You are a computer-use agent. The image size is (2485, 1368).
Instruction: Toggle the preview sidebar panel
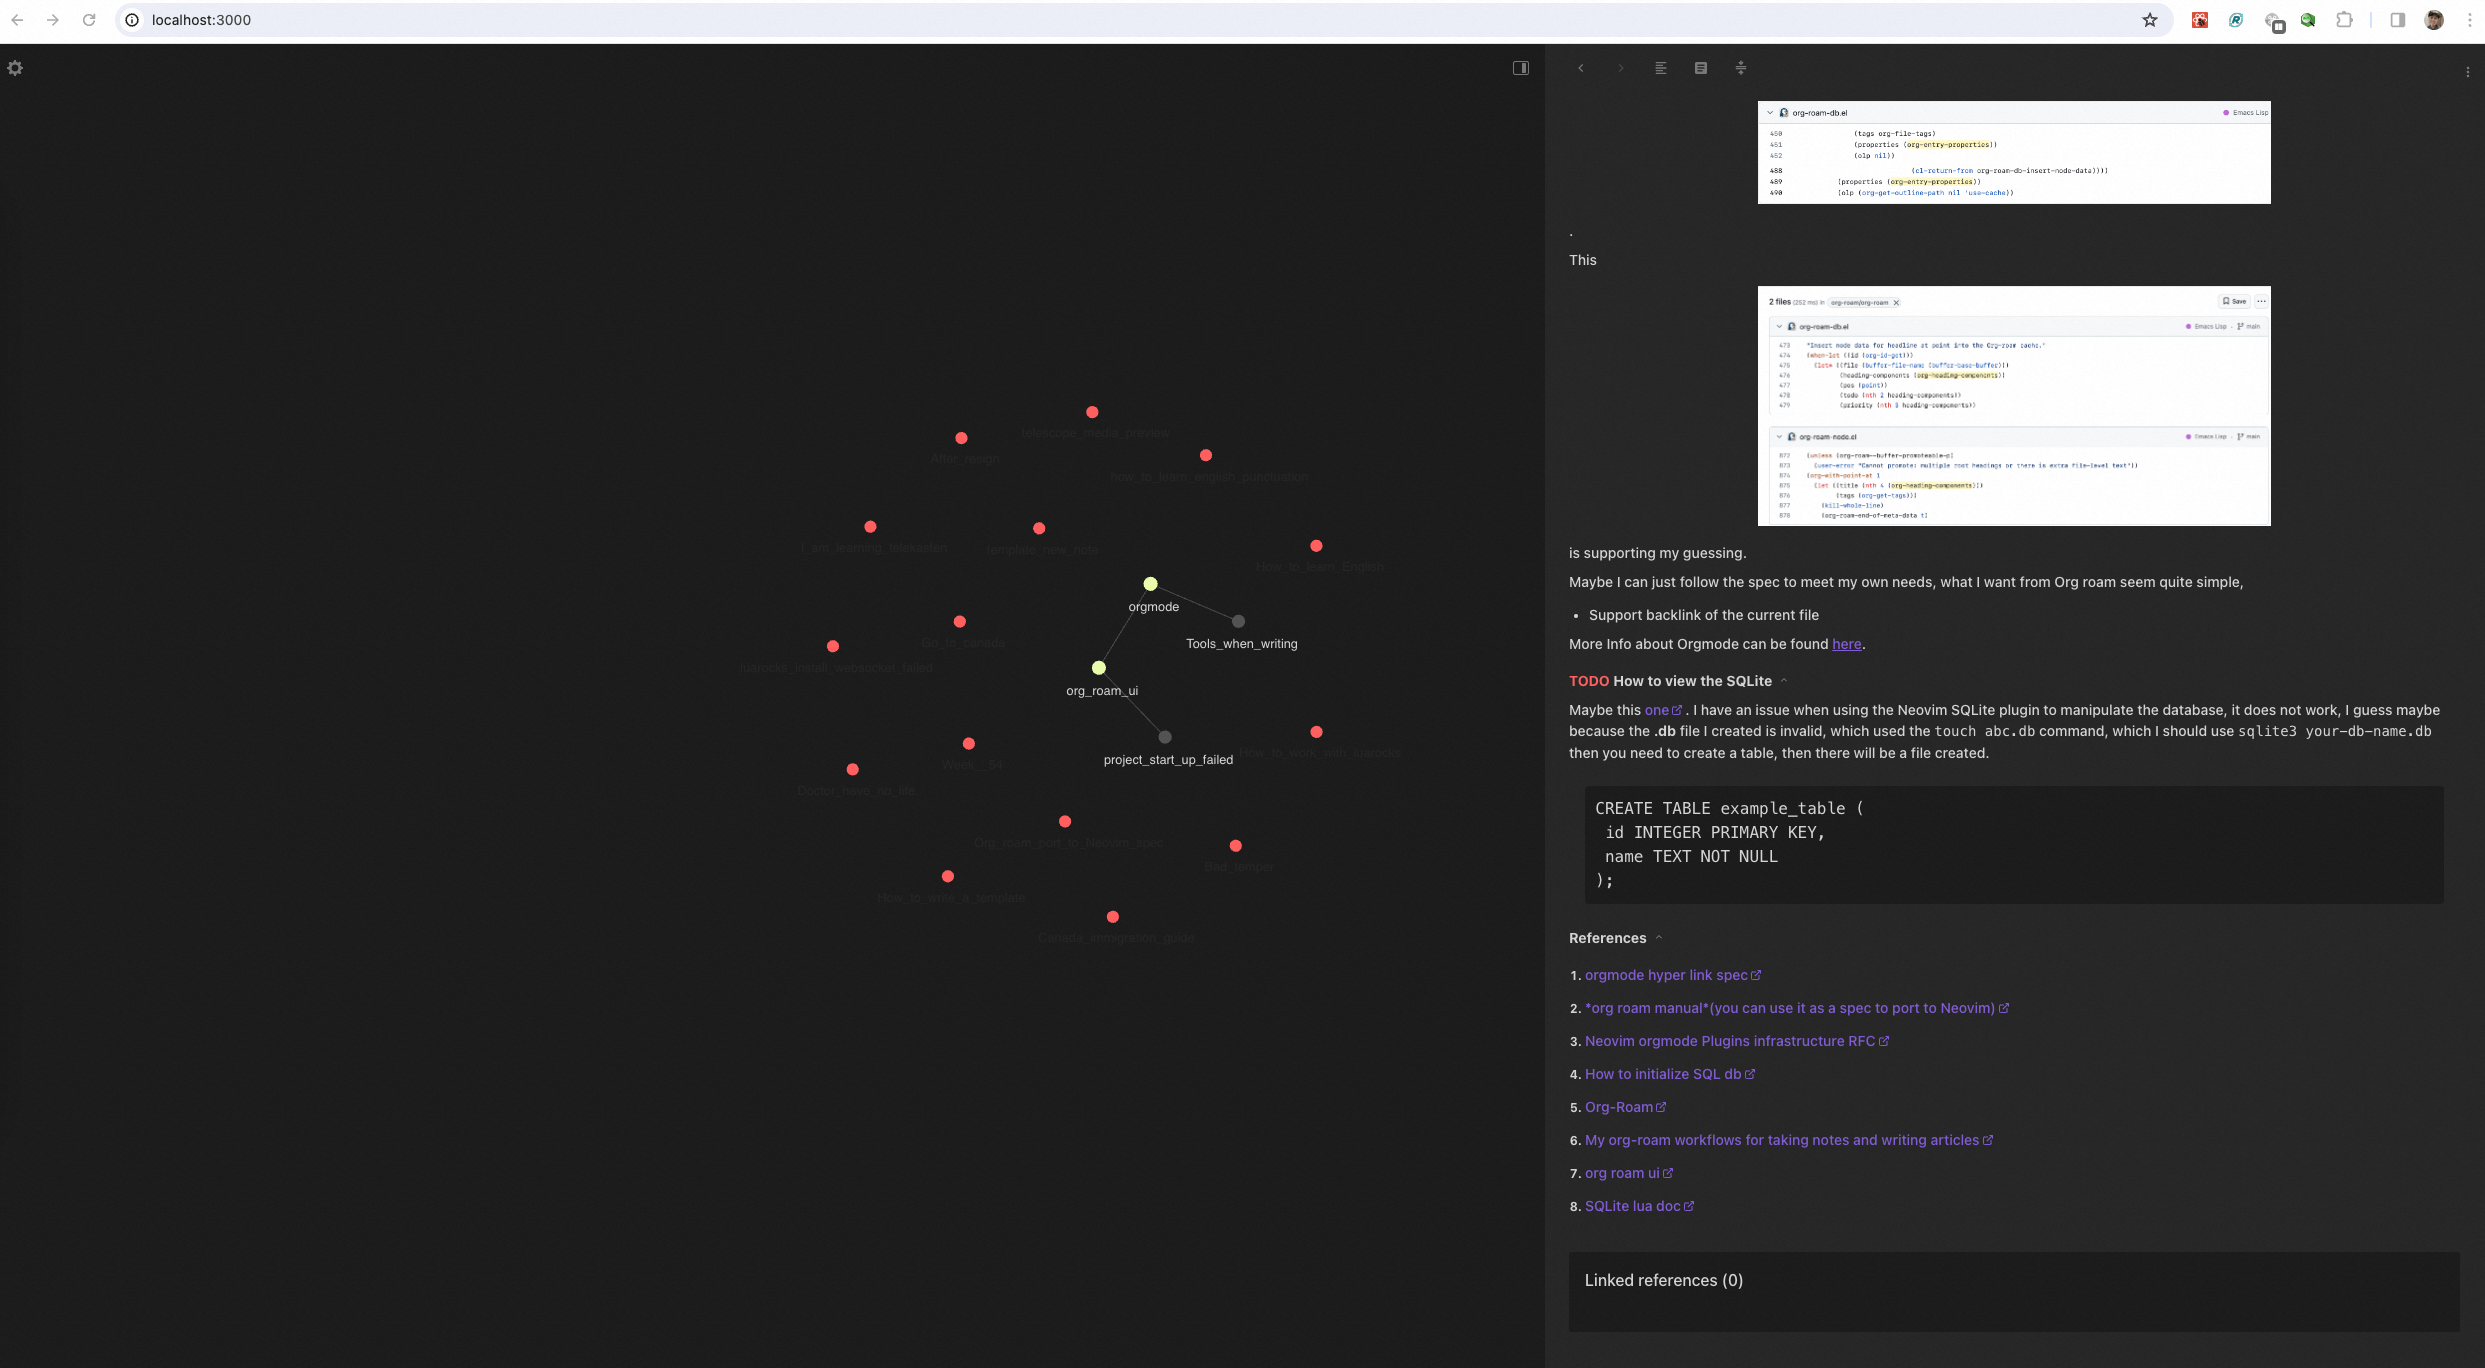pos(1520,68)
